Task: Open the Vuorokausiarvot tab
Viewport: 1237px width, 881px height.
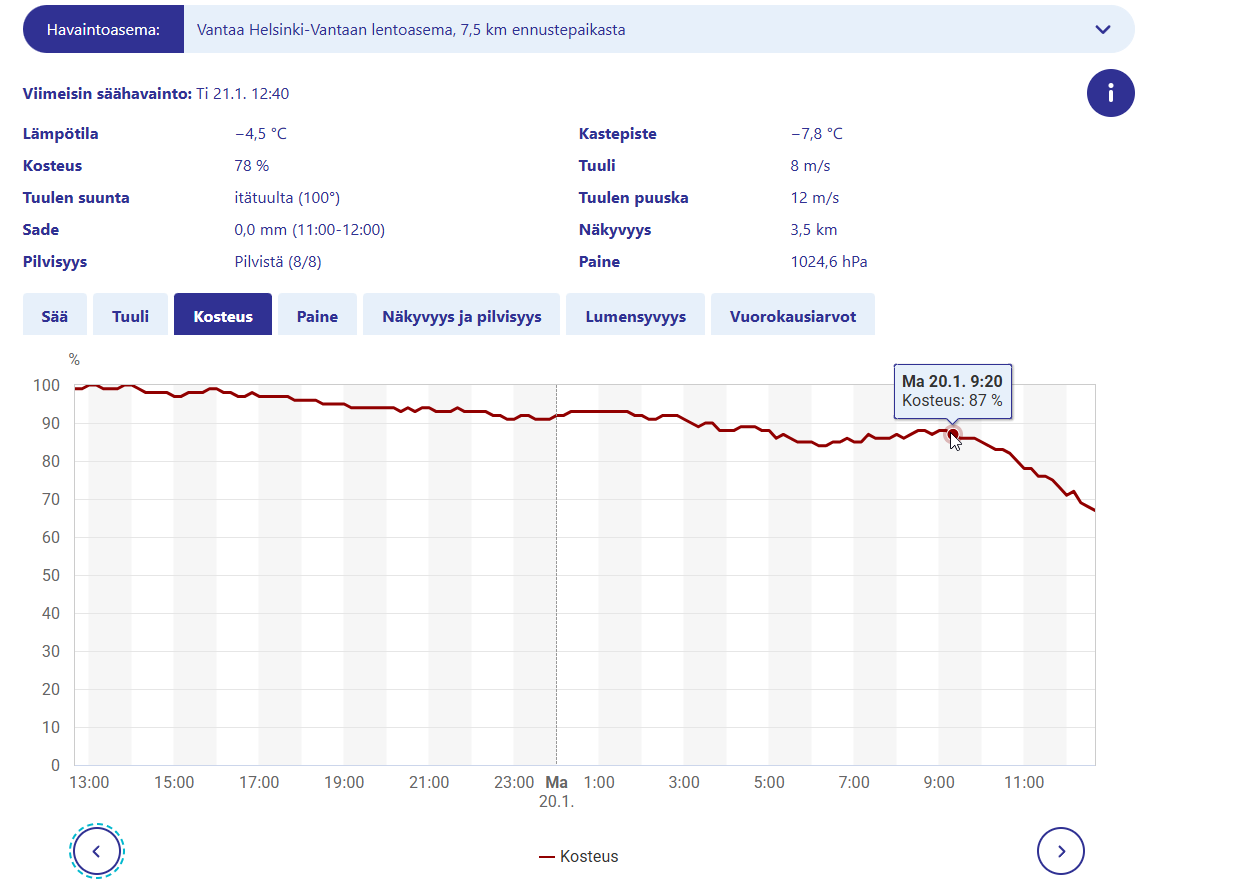Action: [x=792, y=316]
